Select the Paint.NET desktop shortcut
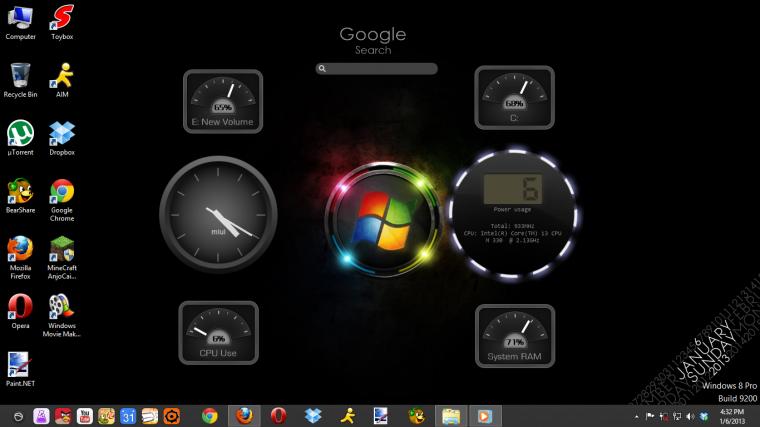Viewport: 760px width, 427px height. (x=20, y=369)
